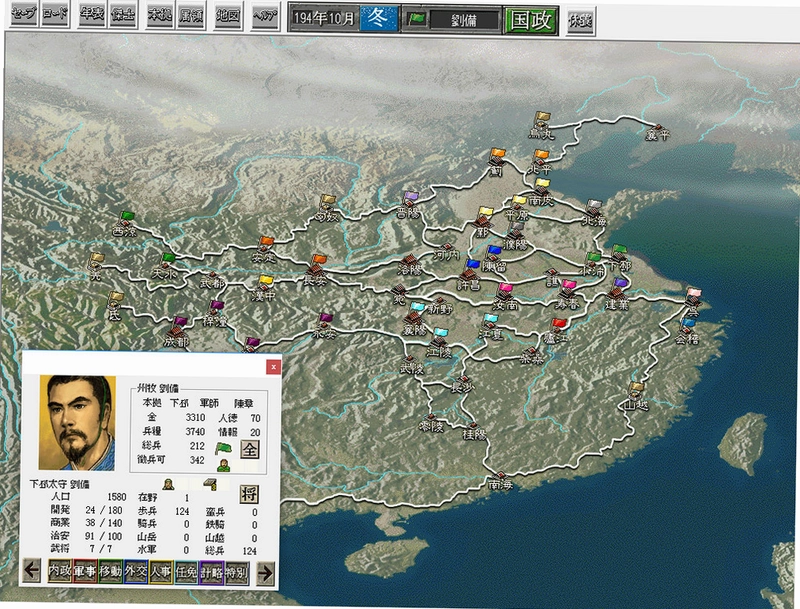Select the 建業 city on the map
800x609 pixels.
[x=617, y=295]
